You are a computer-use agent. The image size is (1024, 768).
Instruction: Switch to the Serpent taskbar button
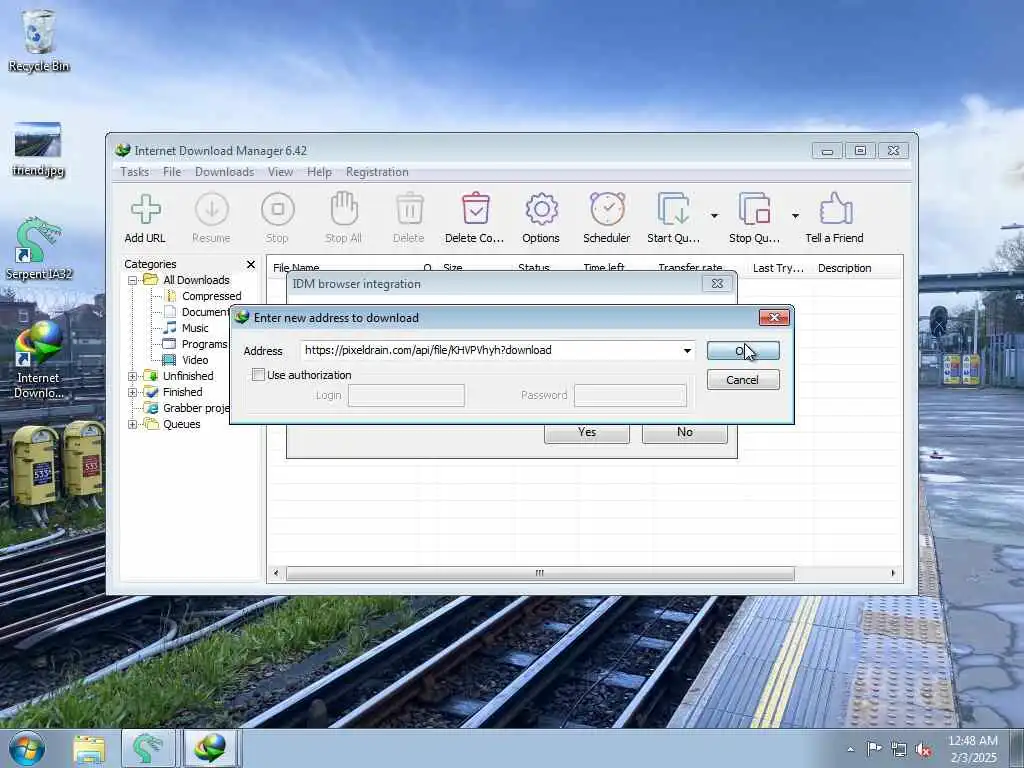[x=148, y=748]
